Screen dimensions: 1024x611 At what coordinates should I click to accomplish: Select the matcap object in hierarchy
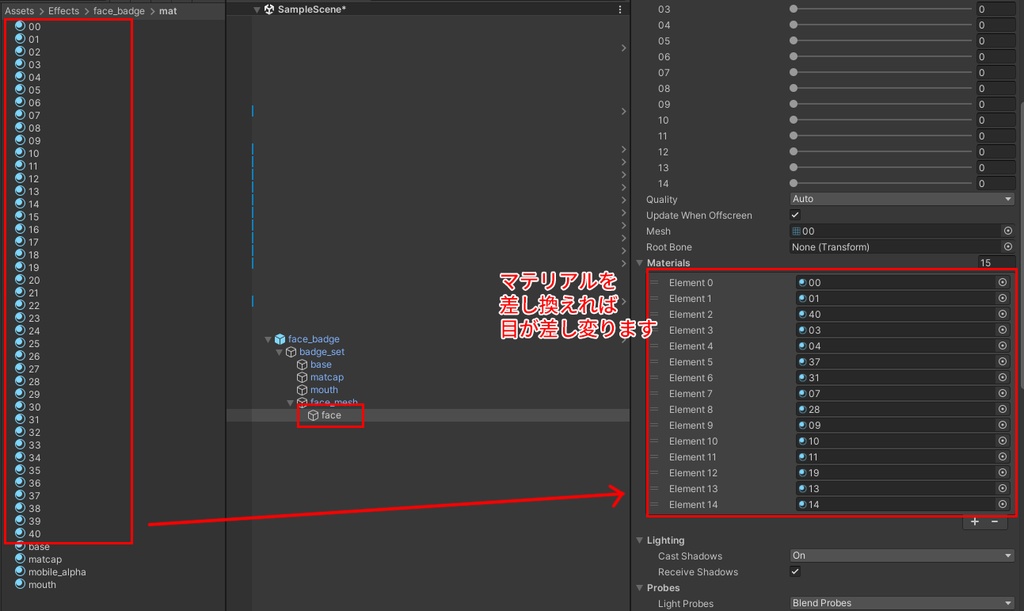pyautogui.click(x=320, y=377)
